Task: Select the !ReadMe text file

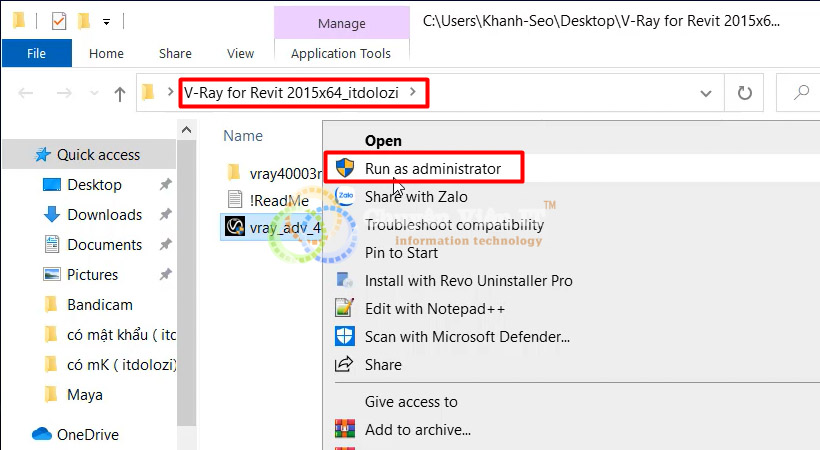Action: [269, 200]
